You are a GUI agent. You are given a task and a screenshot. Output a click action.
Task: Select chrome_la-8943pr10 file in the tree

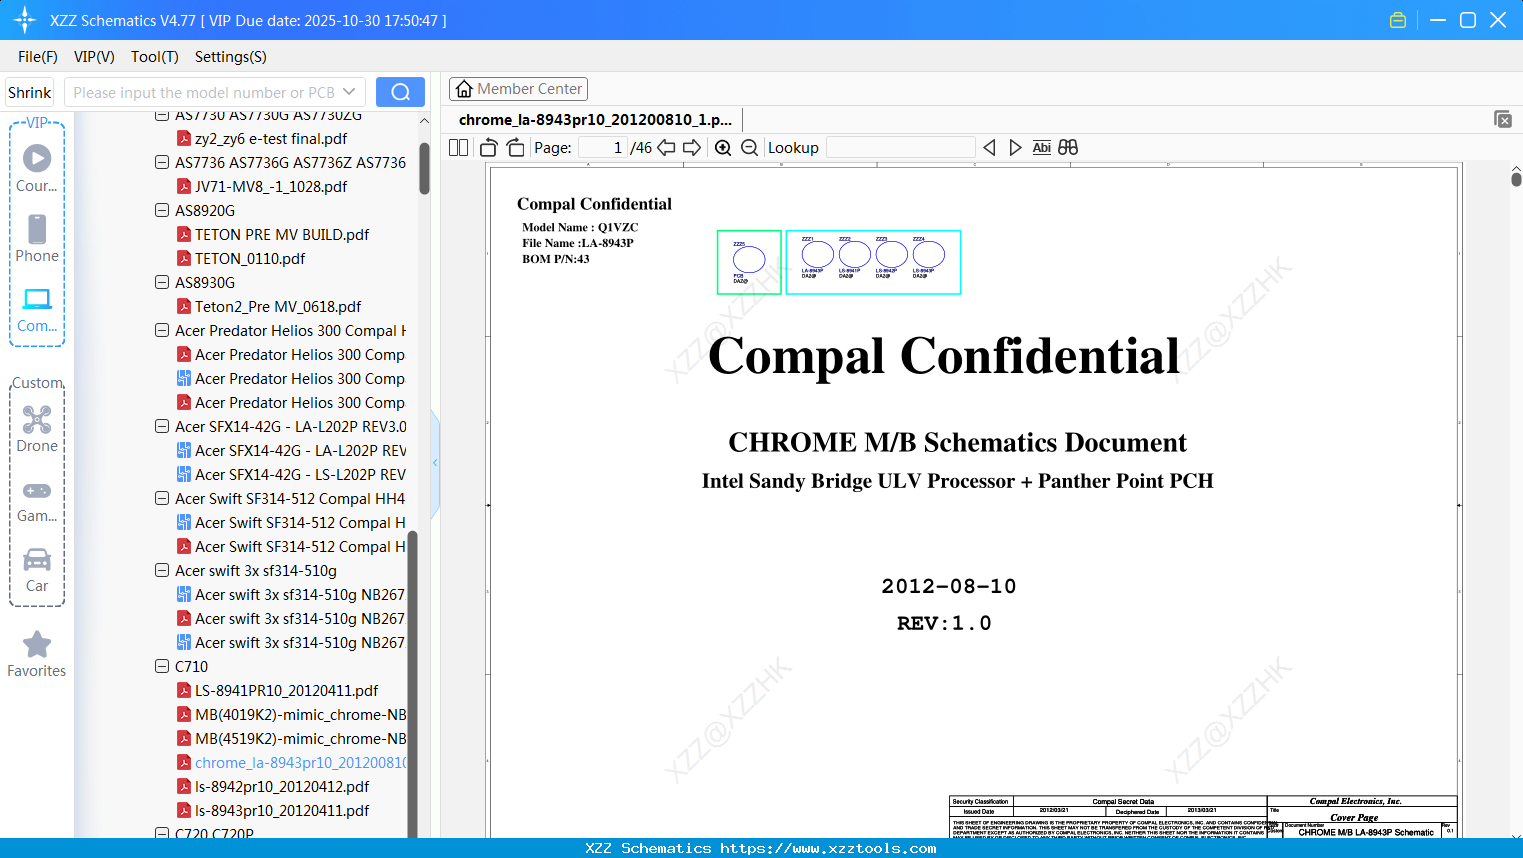292,762
